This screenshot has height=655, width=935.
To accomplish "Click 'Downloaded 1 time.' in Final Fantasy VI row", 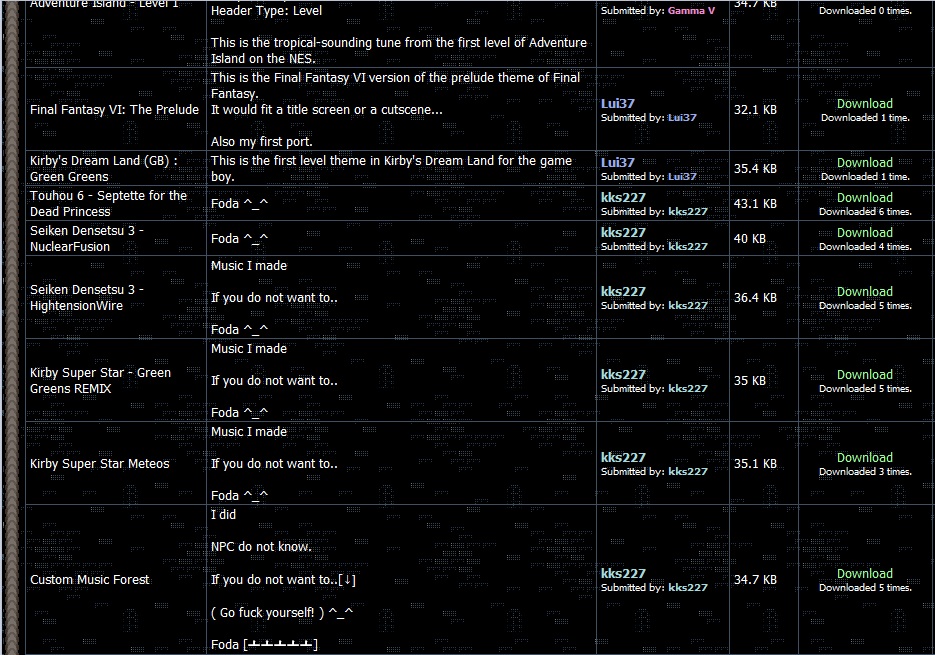I will pos(865,118).
